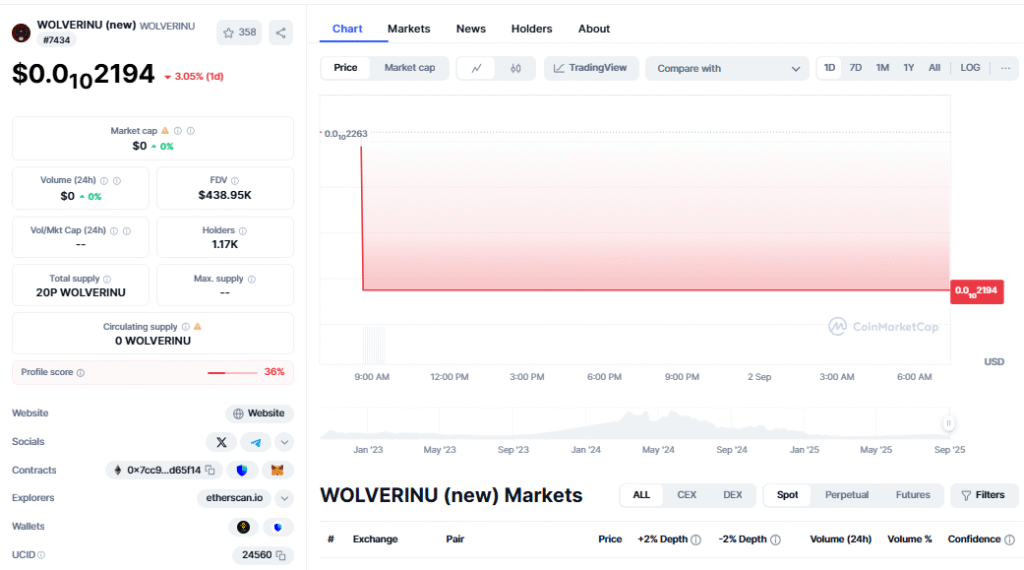Open the project Website link

point(259,413)
